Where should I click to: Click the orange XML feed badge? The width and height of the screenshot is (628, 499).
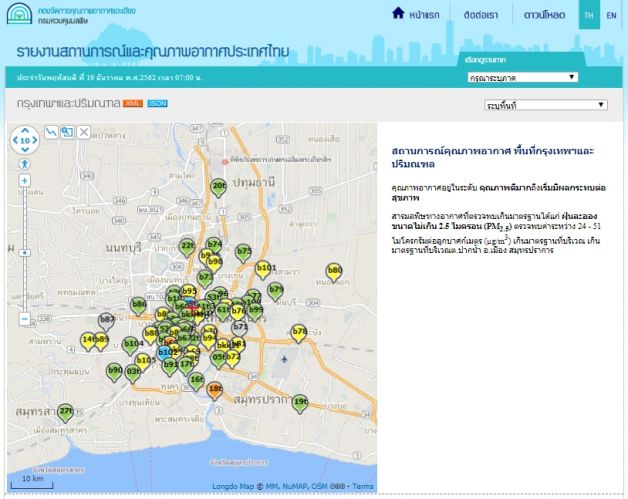click(x=133, y=104)
